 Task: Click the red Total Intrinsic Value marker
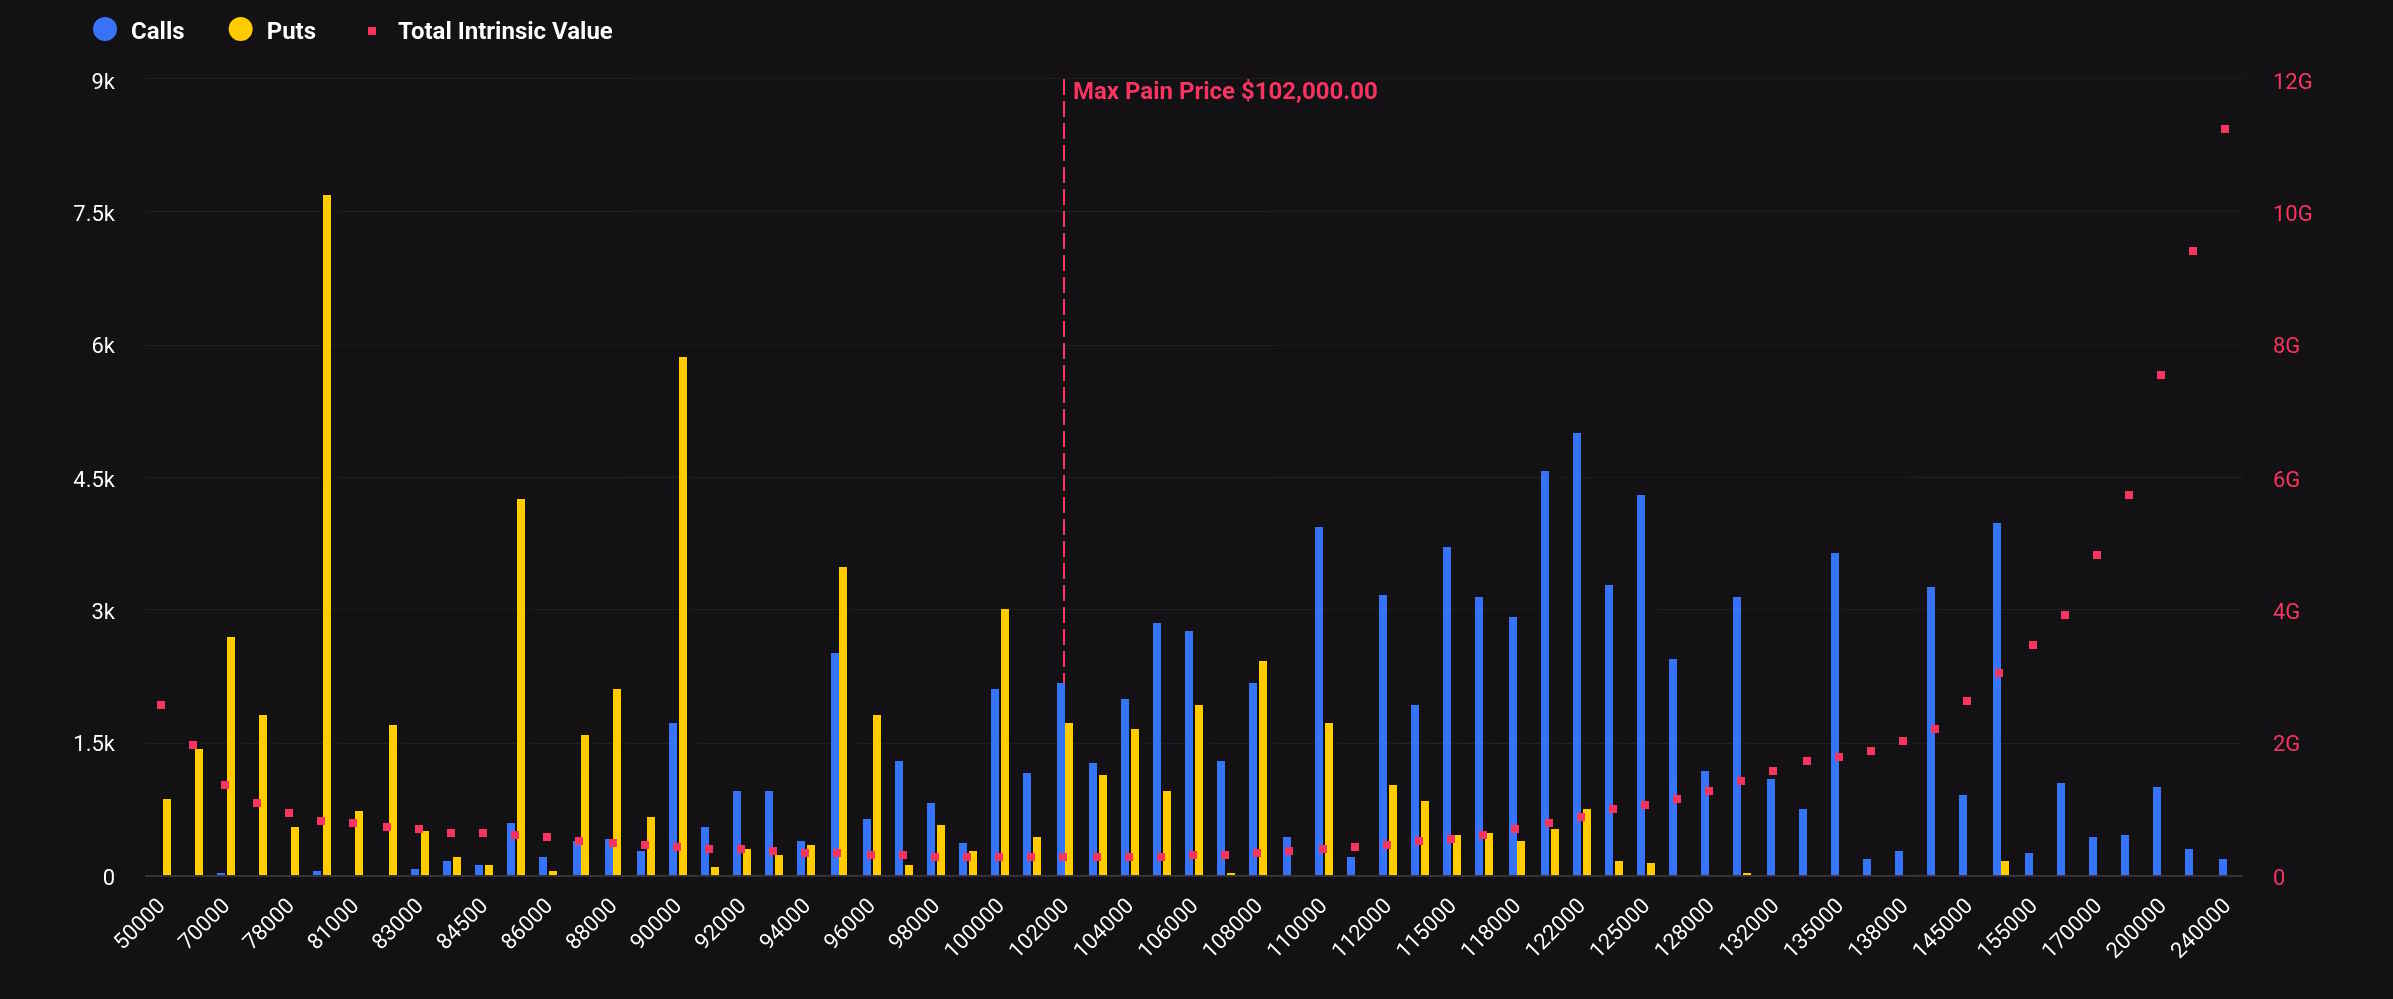372,31
